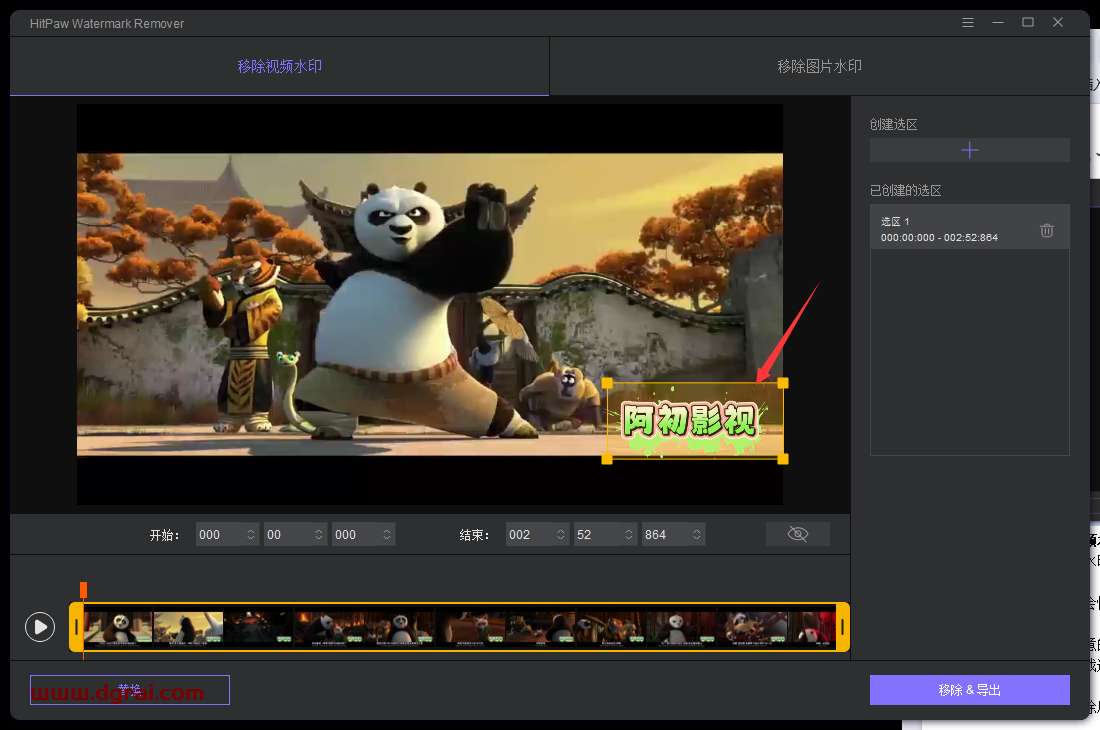Click the first timeline thumbnail frame
Screen dimensions: 1100x730
tap(118, 627)
